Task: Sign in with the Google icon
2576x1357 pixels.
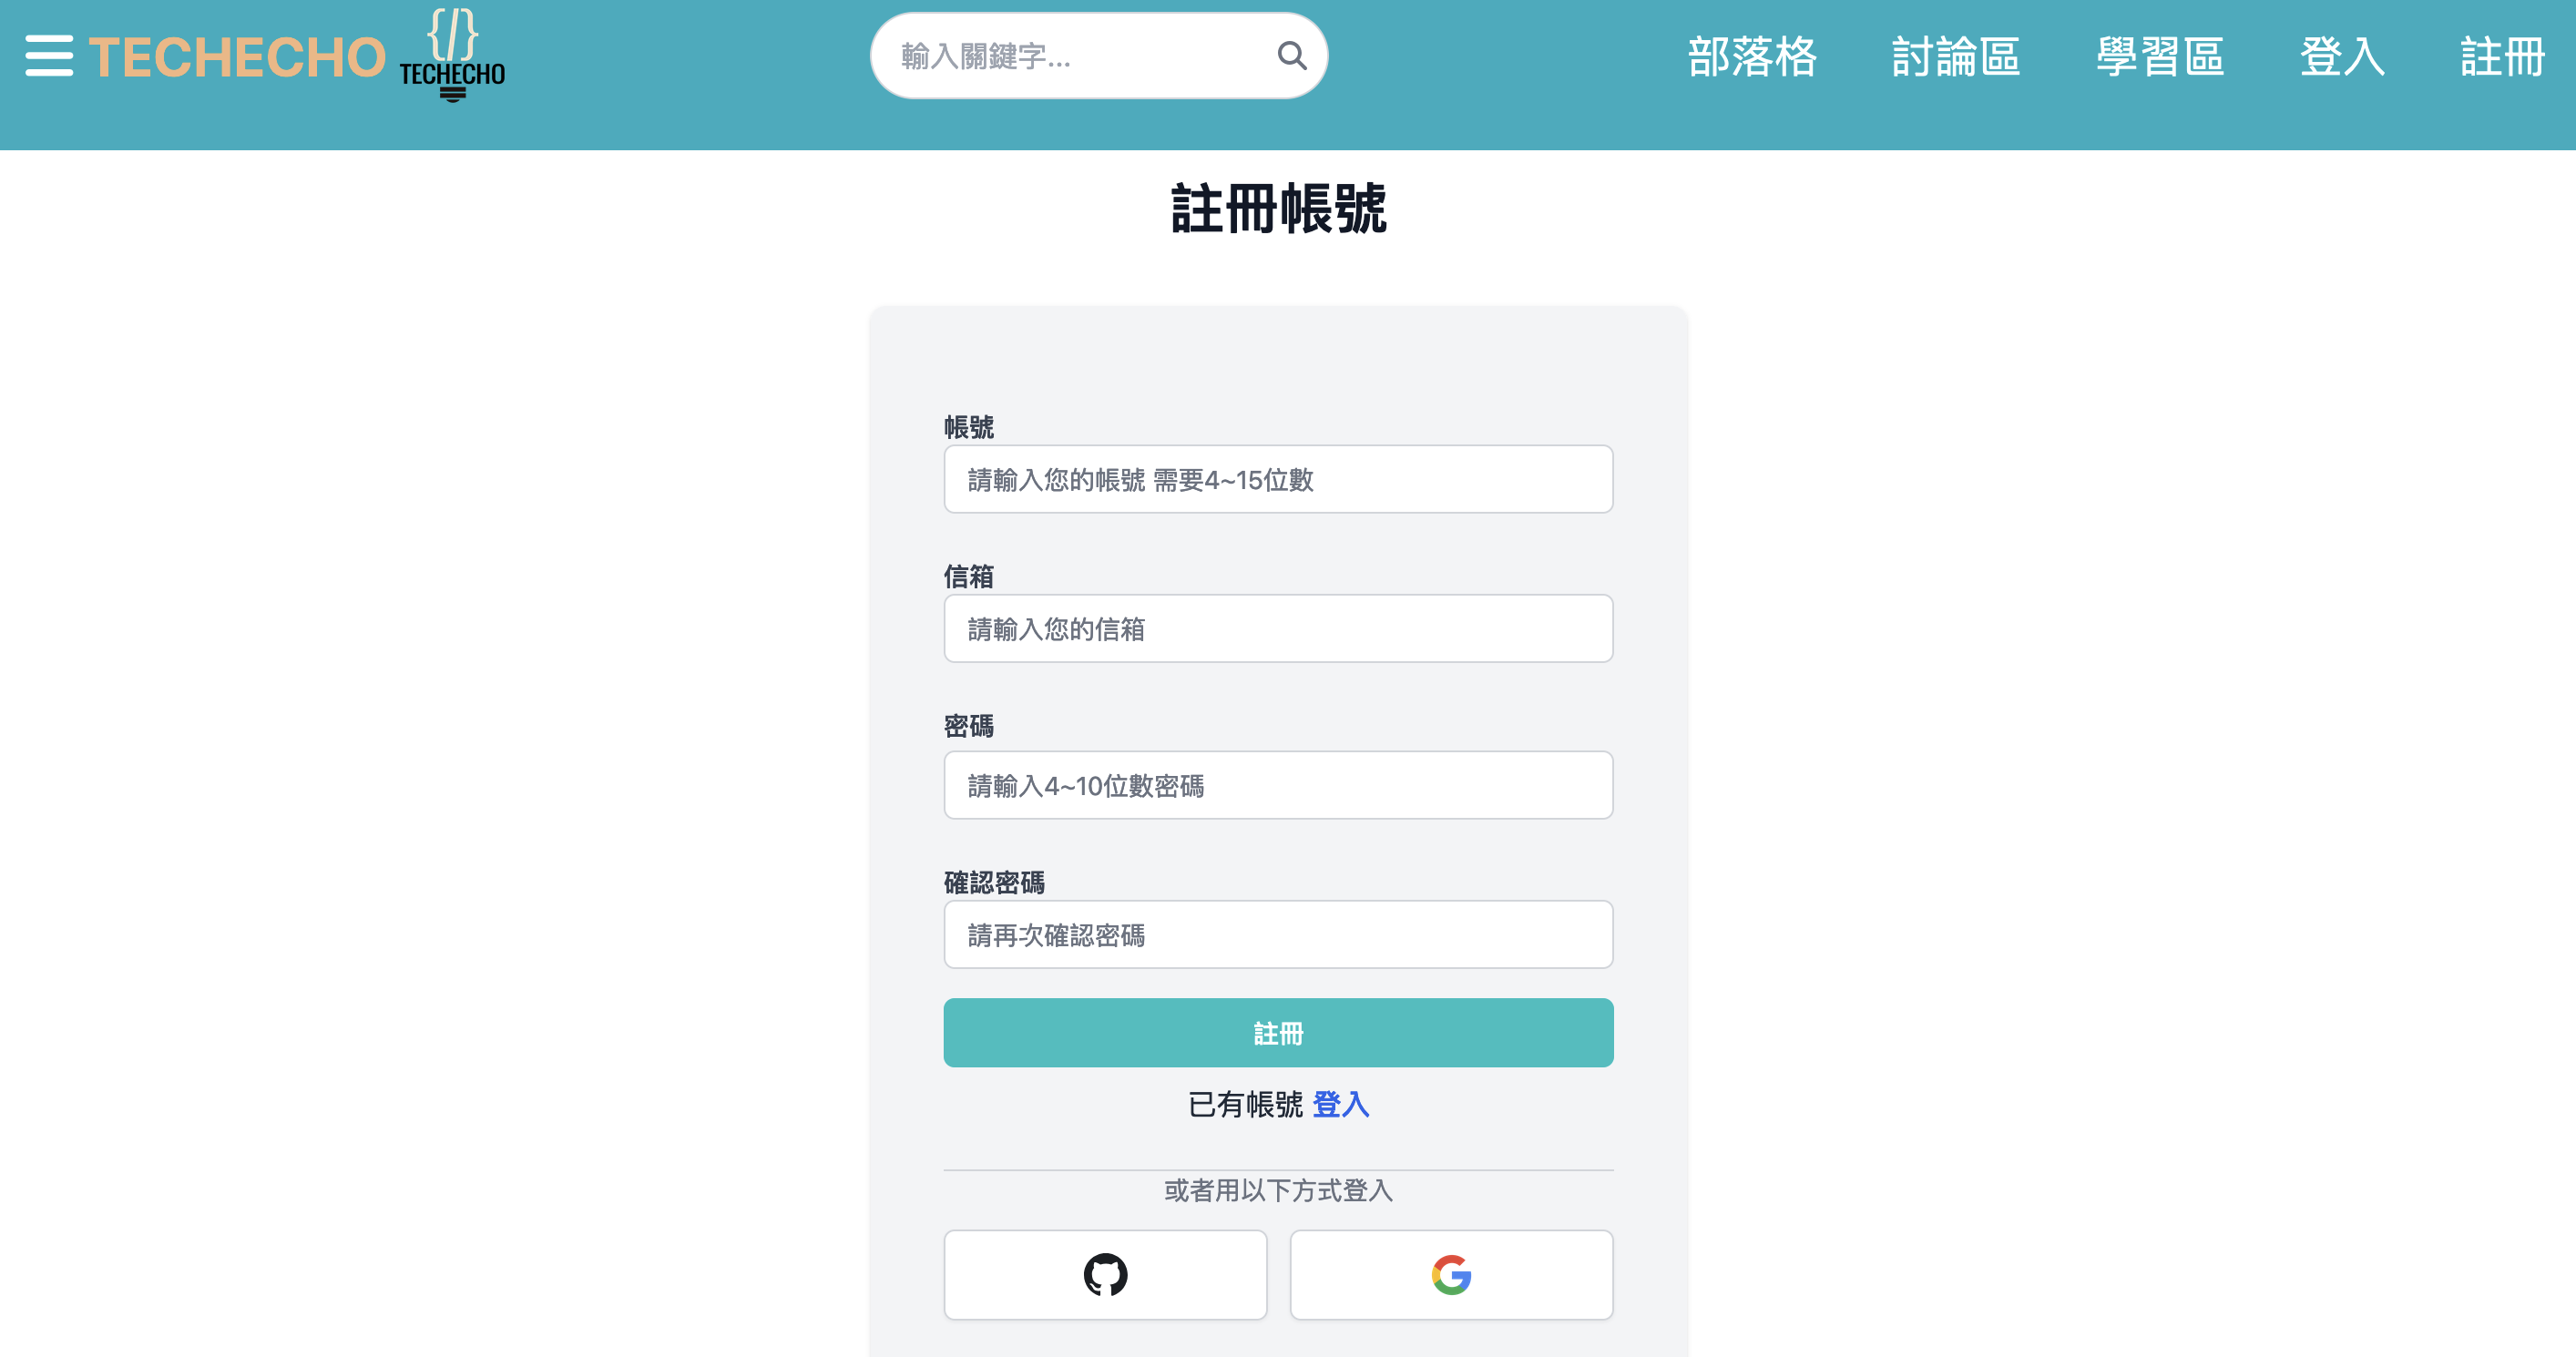Action: pyautogui.click(x=1451, y=1274)
